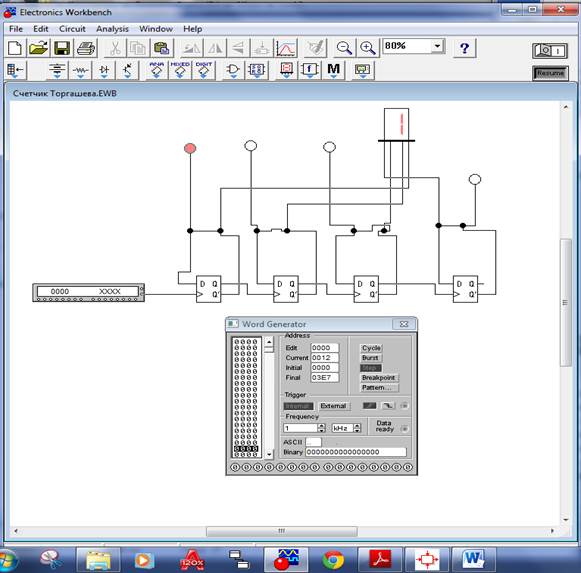The height and width of the screenshot is (573, 581).
Task: Click the Final address field 03E7
Action: coord(325,378)
